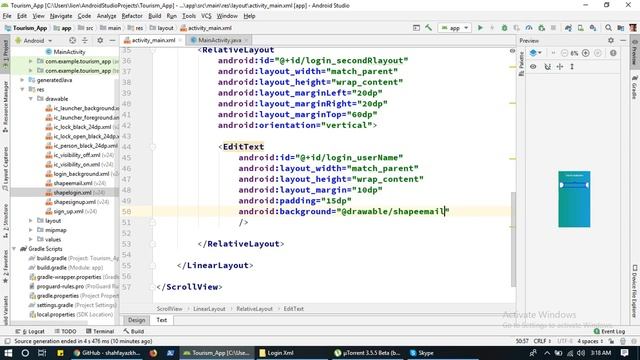The image size is (640, 360).
Task: Open AVD Manager icon
Action: tap(580, 28)
